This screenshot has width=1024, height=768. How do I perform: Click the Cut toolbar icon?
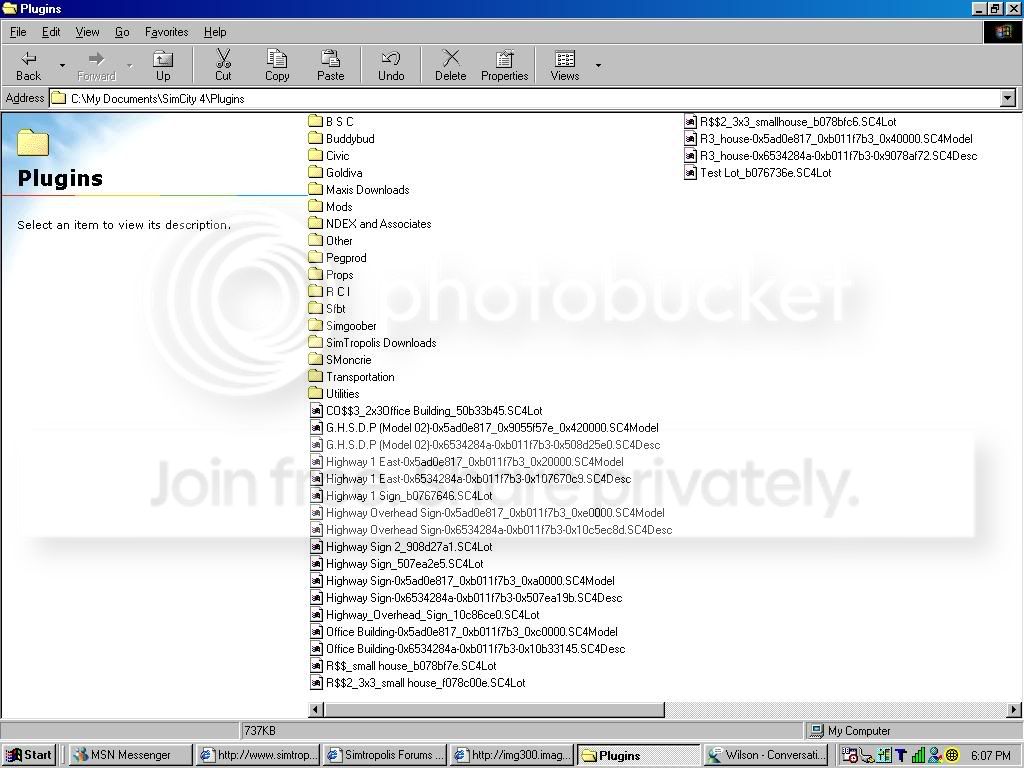(223, 65)
